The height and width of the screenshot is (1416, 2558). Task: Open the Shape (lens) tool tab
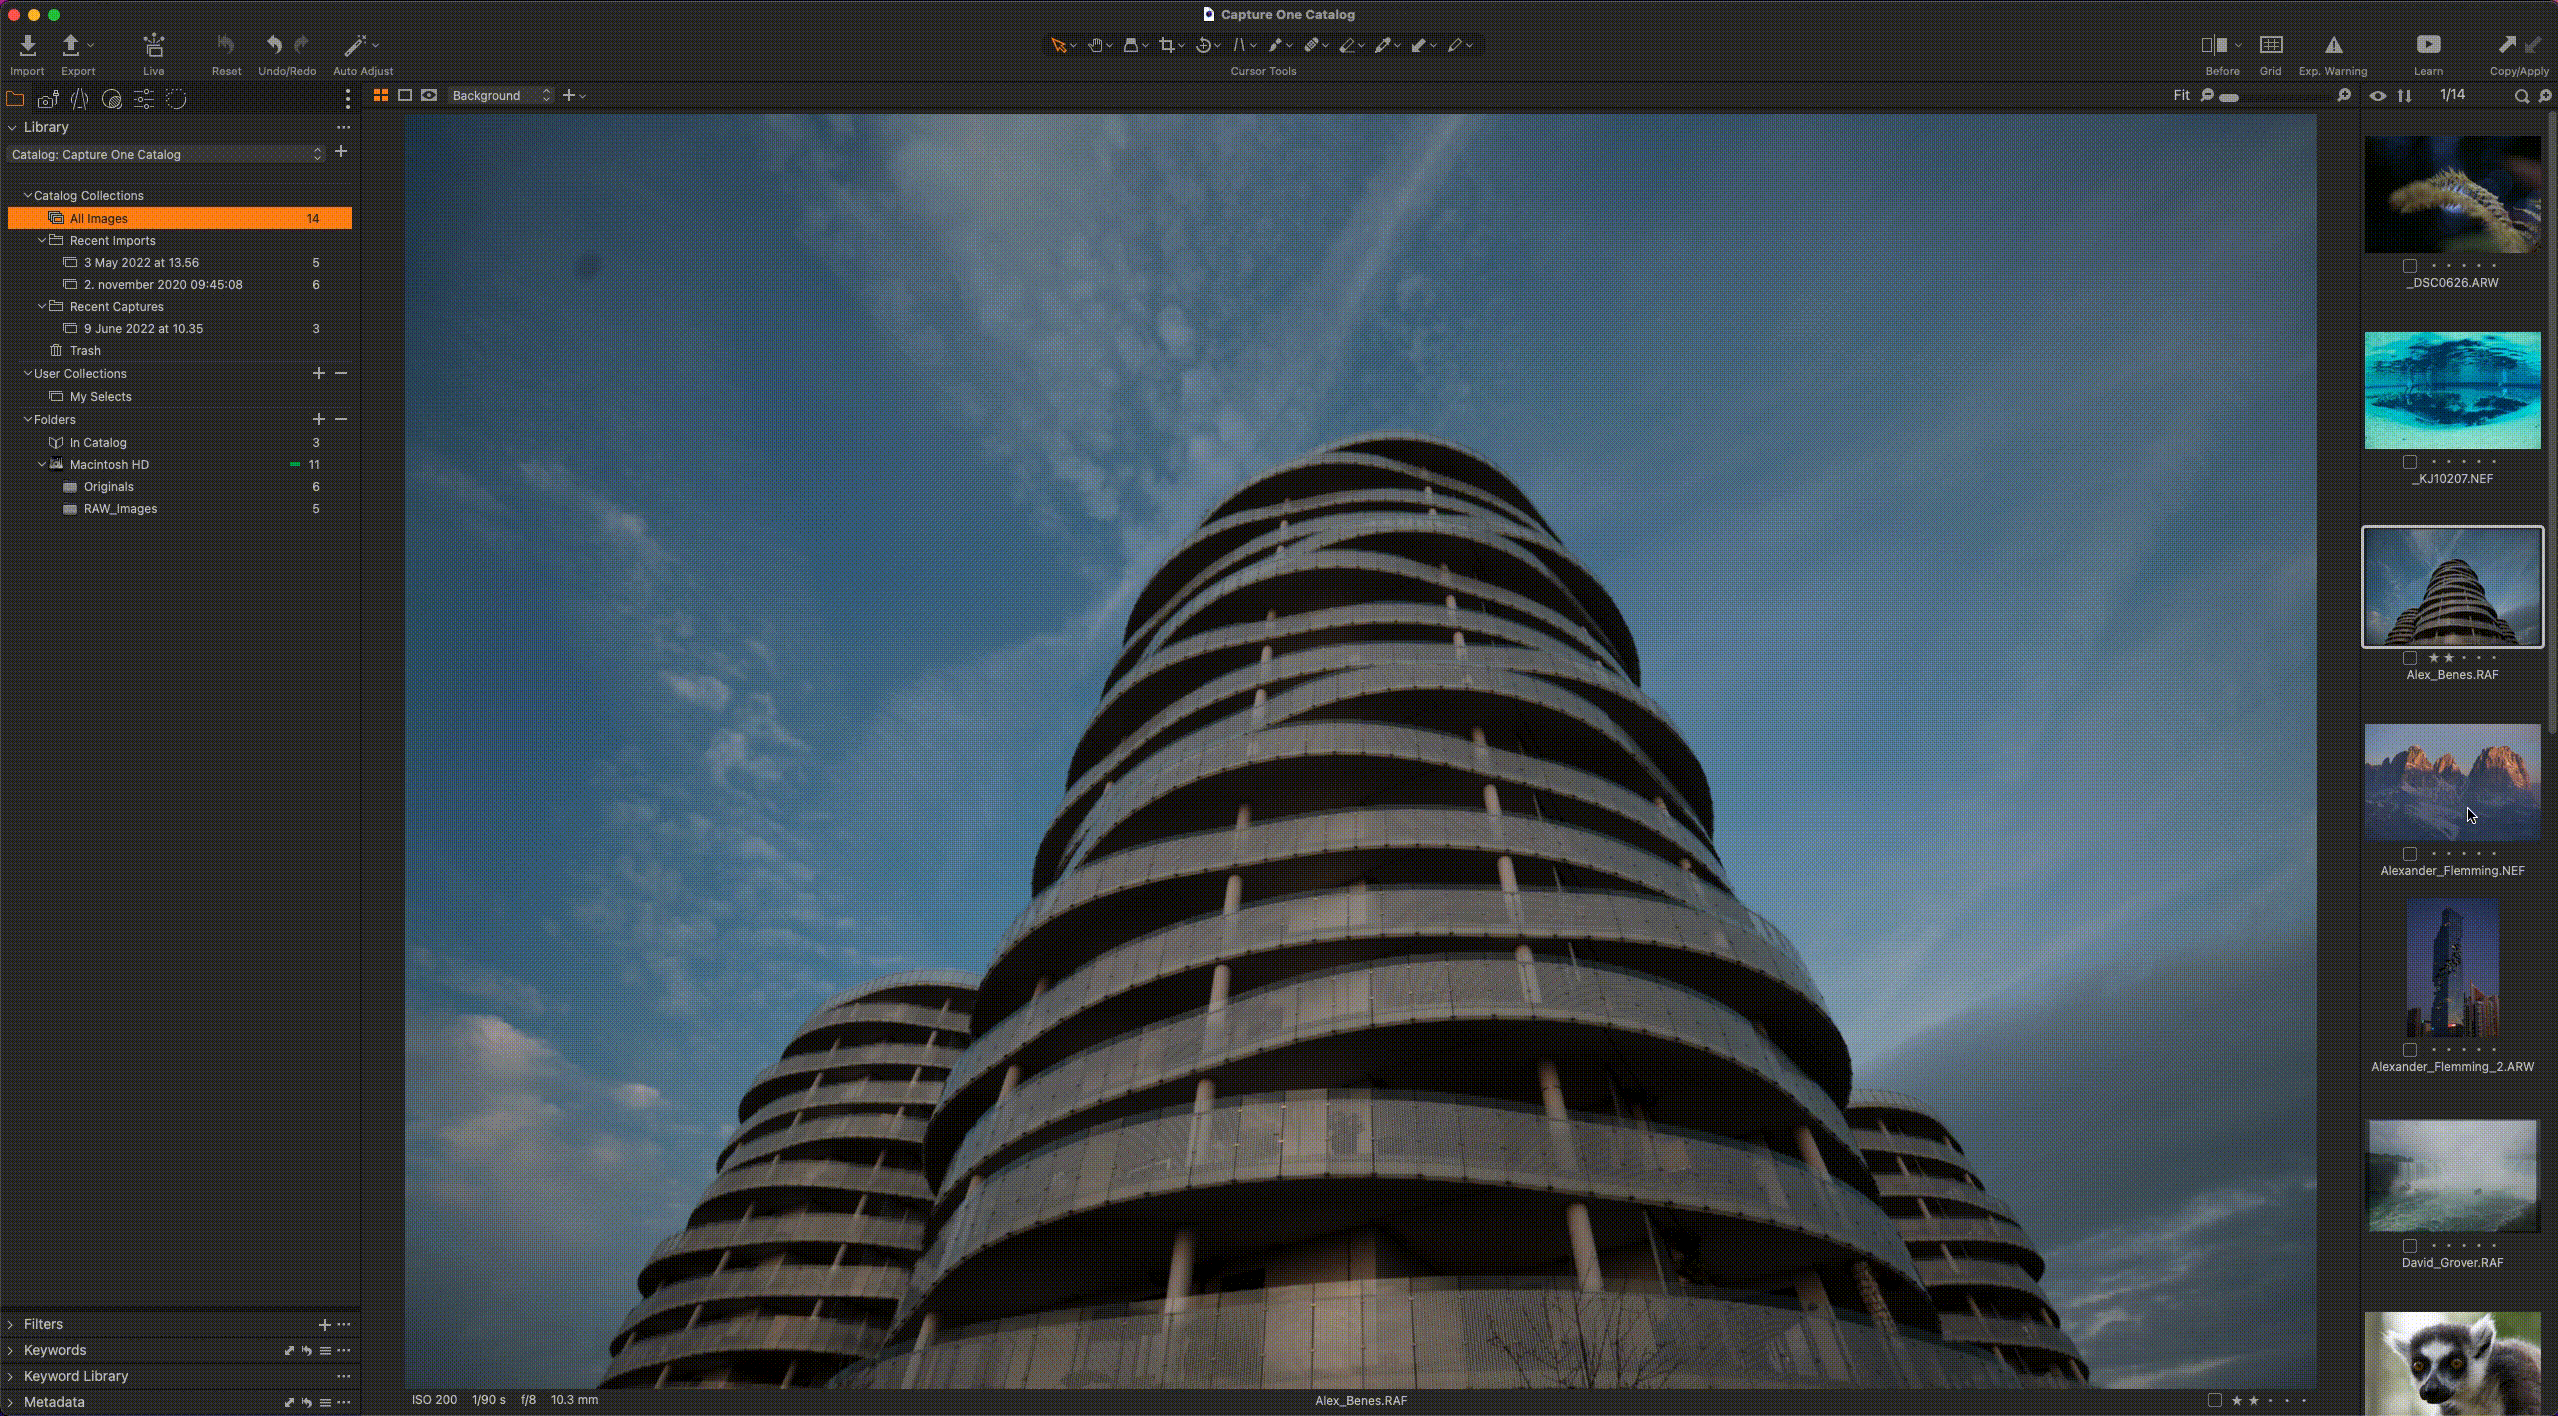point(79,99)
